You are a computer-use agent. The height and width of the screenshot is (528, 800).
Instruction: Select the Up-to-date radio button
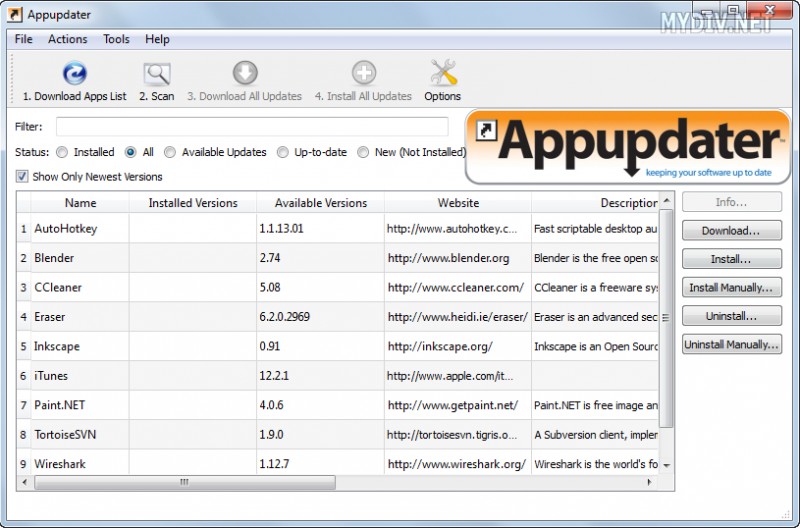click(283, 152)
